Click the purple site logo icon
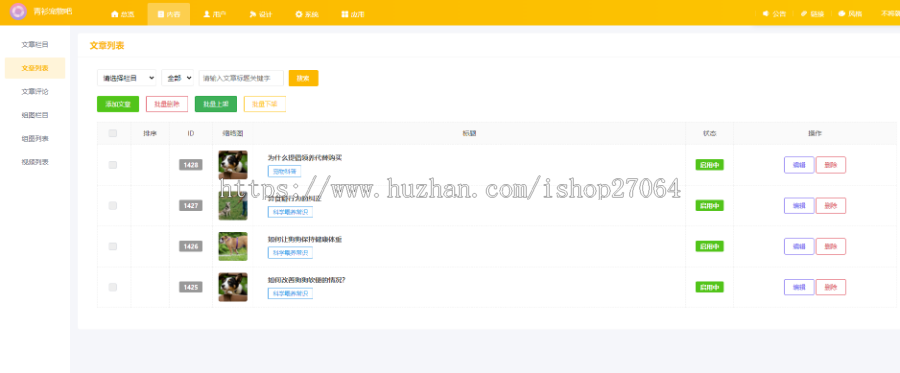The height and width of the screenshot is (373, 900). pyautogui.click(x=18, y=11)
